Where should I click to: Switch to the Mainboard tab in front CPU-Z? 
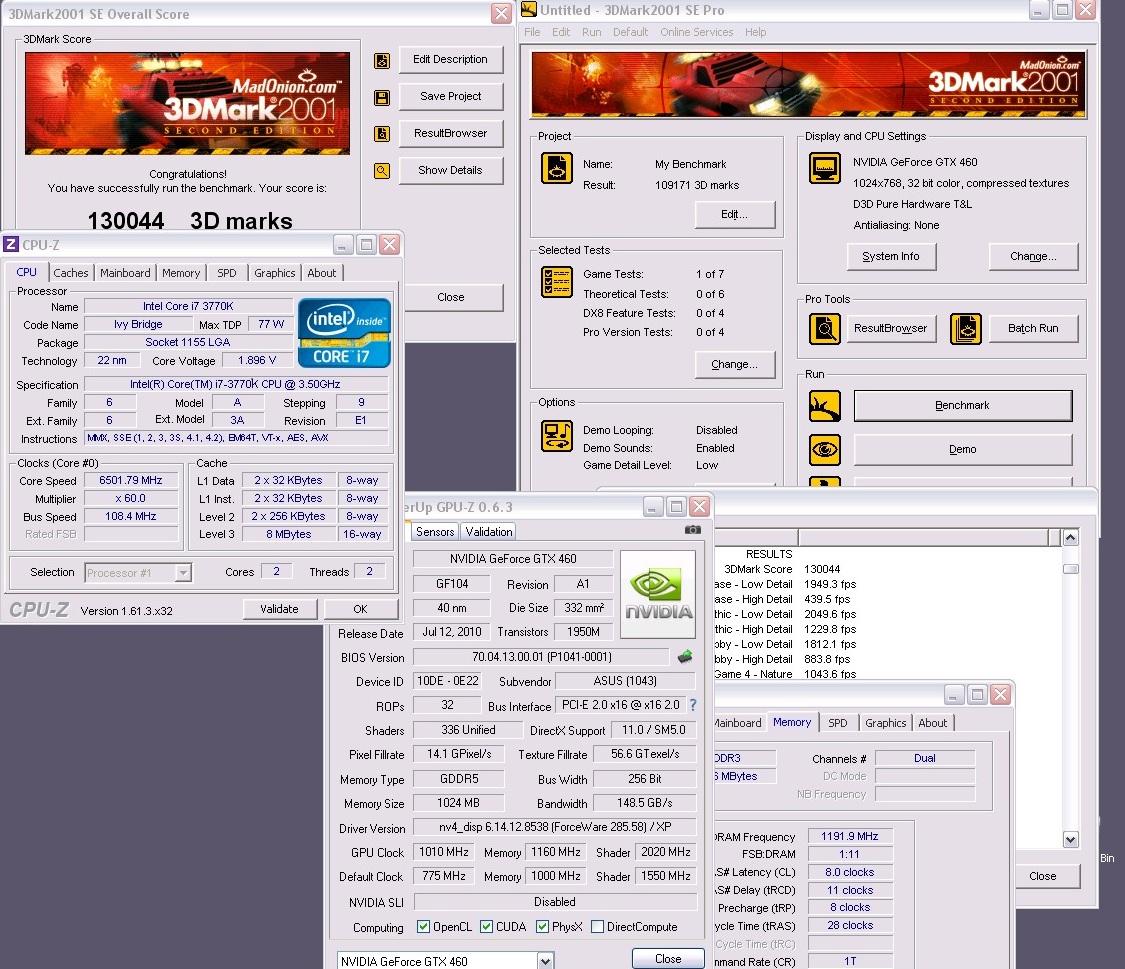tap(126, 273)
